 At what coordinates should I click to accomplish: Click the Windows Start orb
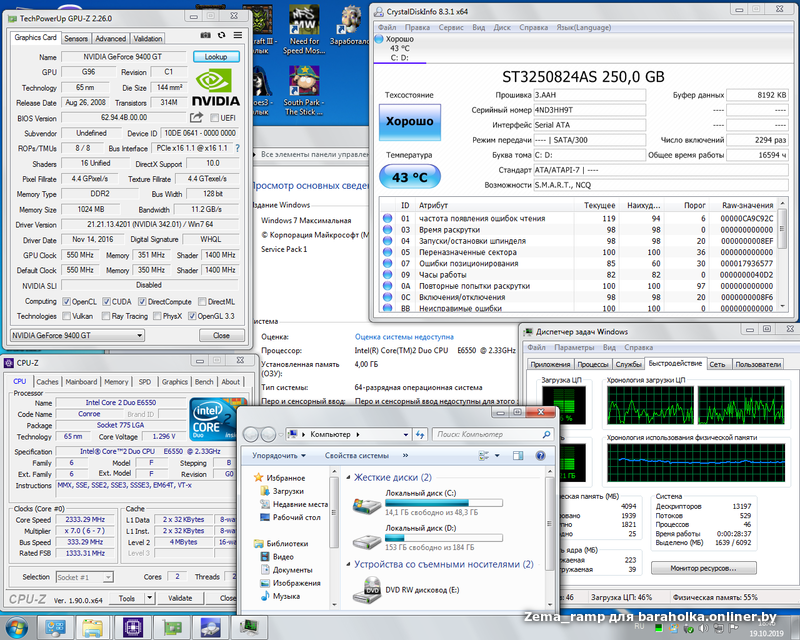click(16, 627)
